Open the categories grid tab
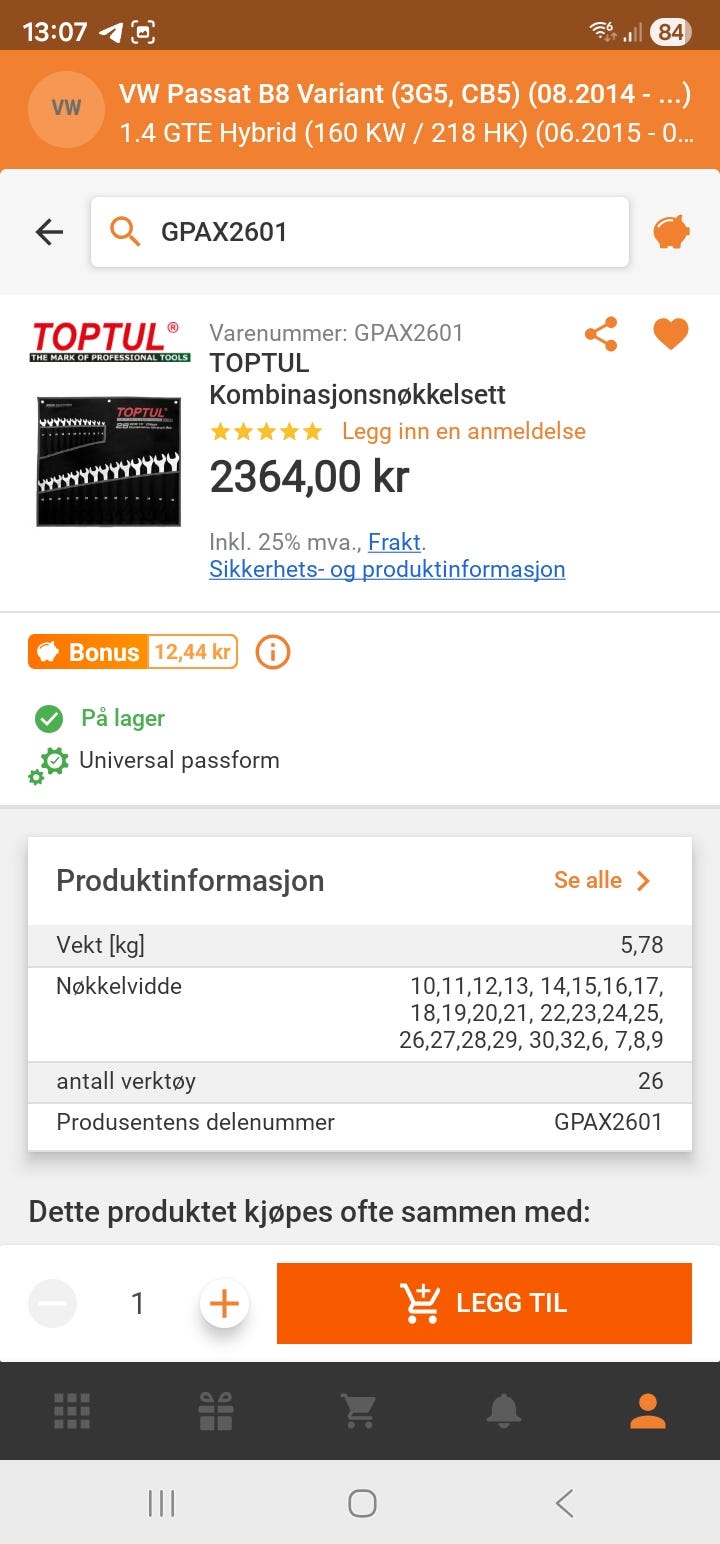 point(72,1410)
